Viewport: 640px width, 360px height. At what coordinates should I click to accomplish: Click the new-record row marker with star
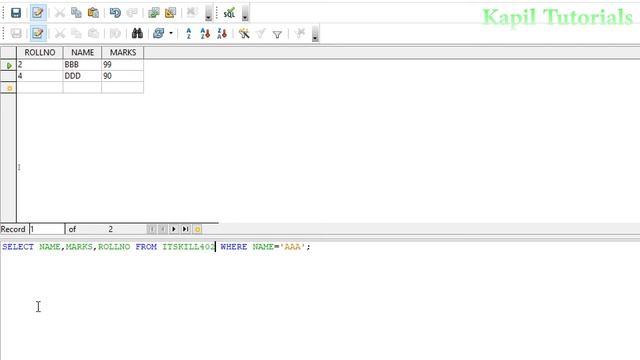click(8, 87)
